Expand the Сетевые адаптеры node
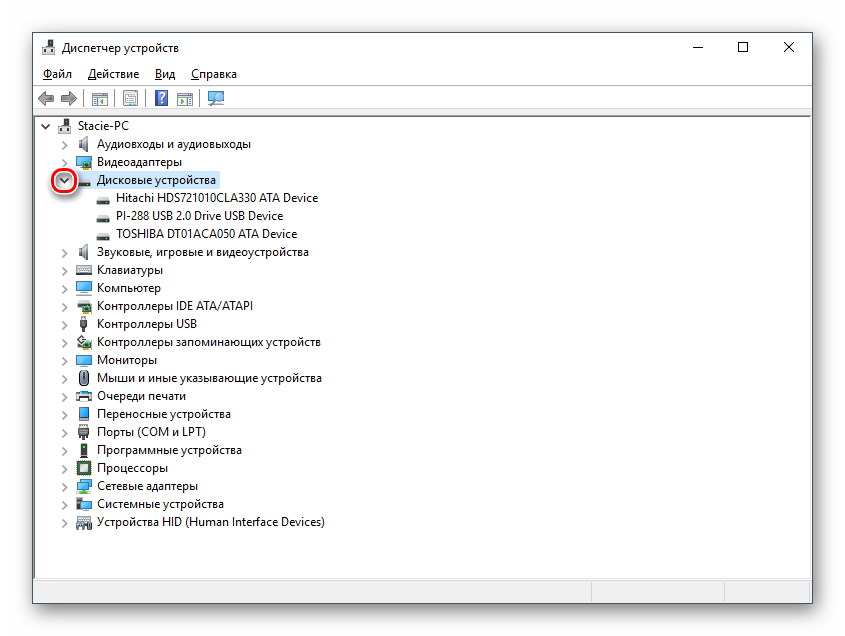 pyautogui.click(x=65, y=486)
